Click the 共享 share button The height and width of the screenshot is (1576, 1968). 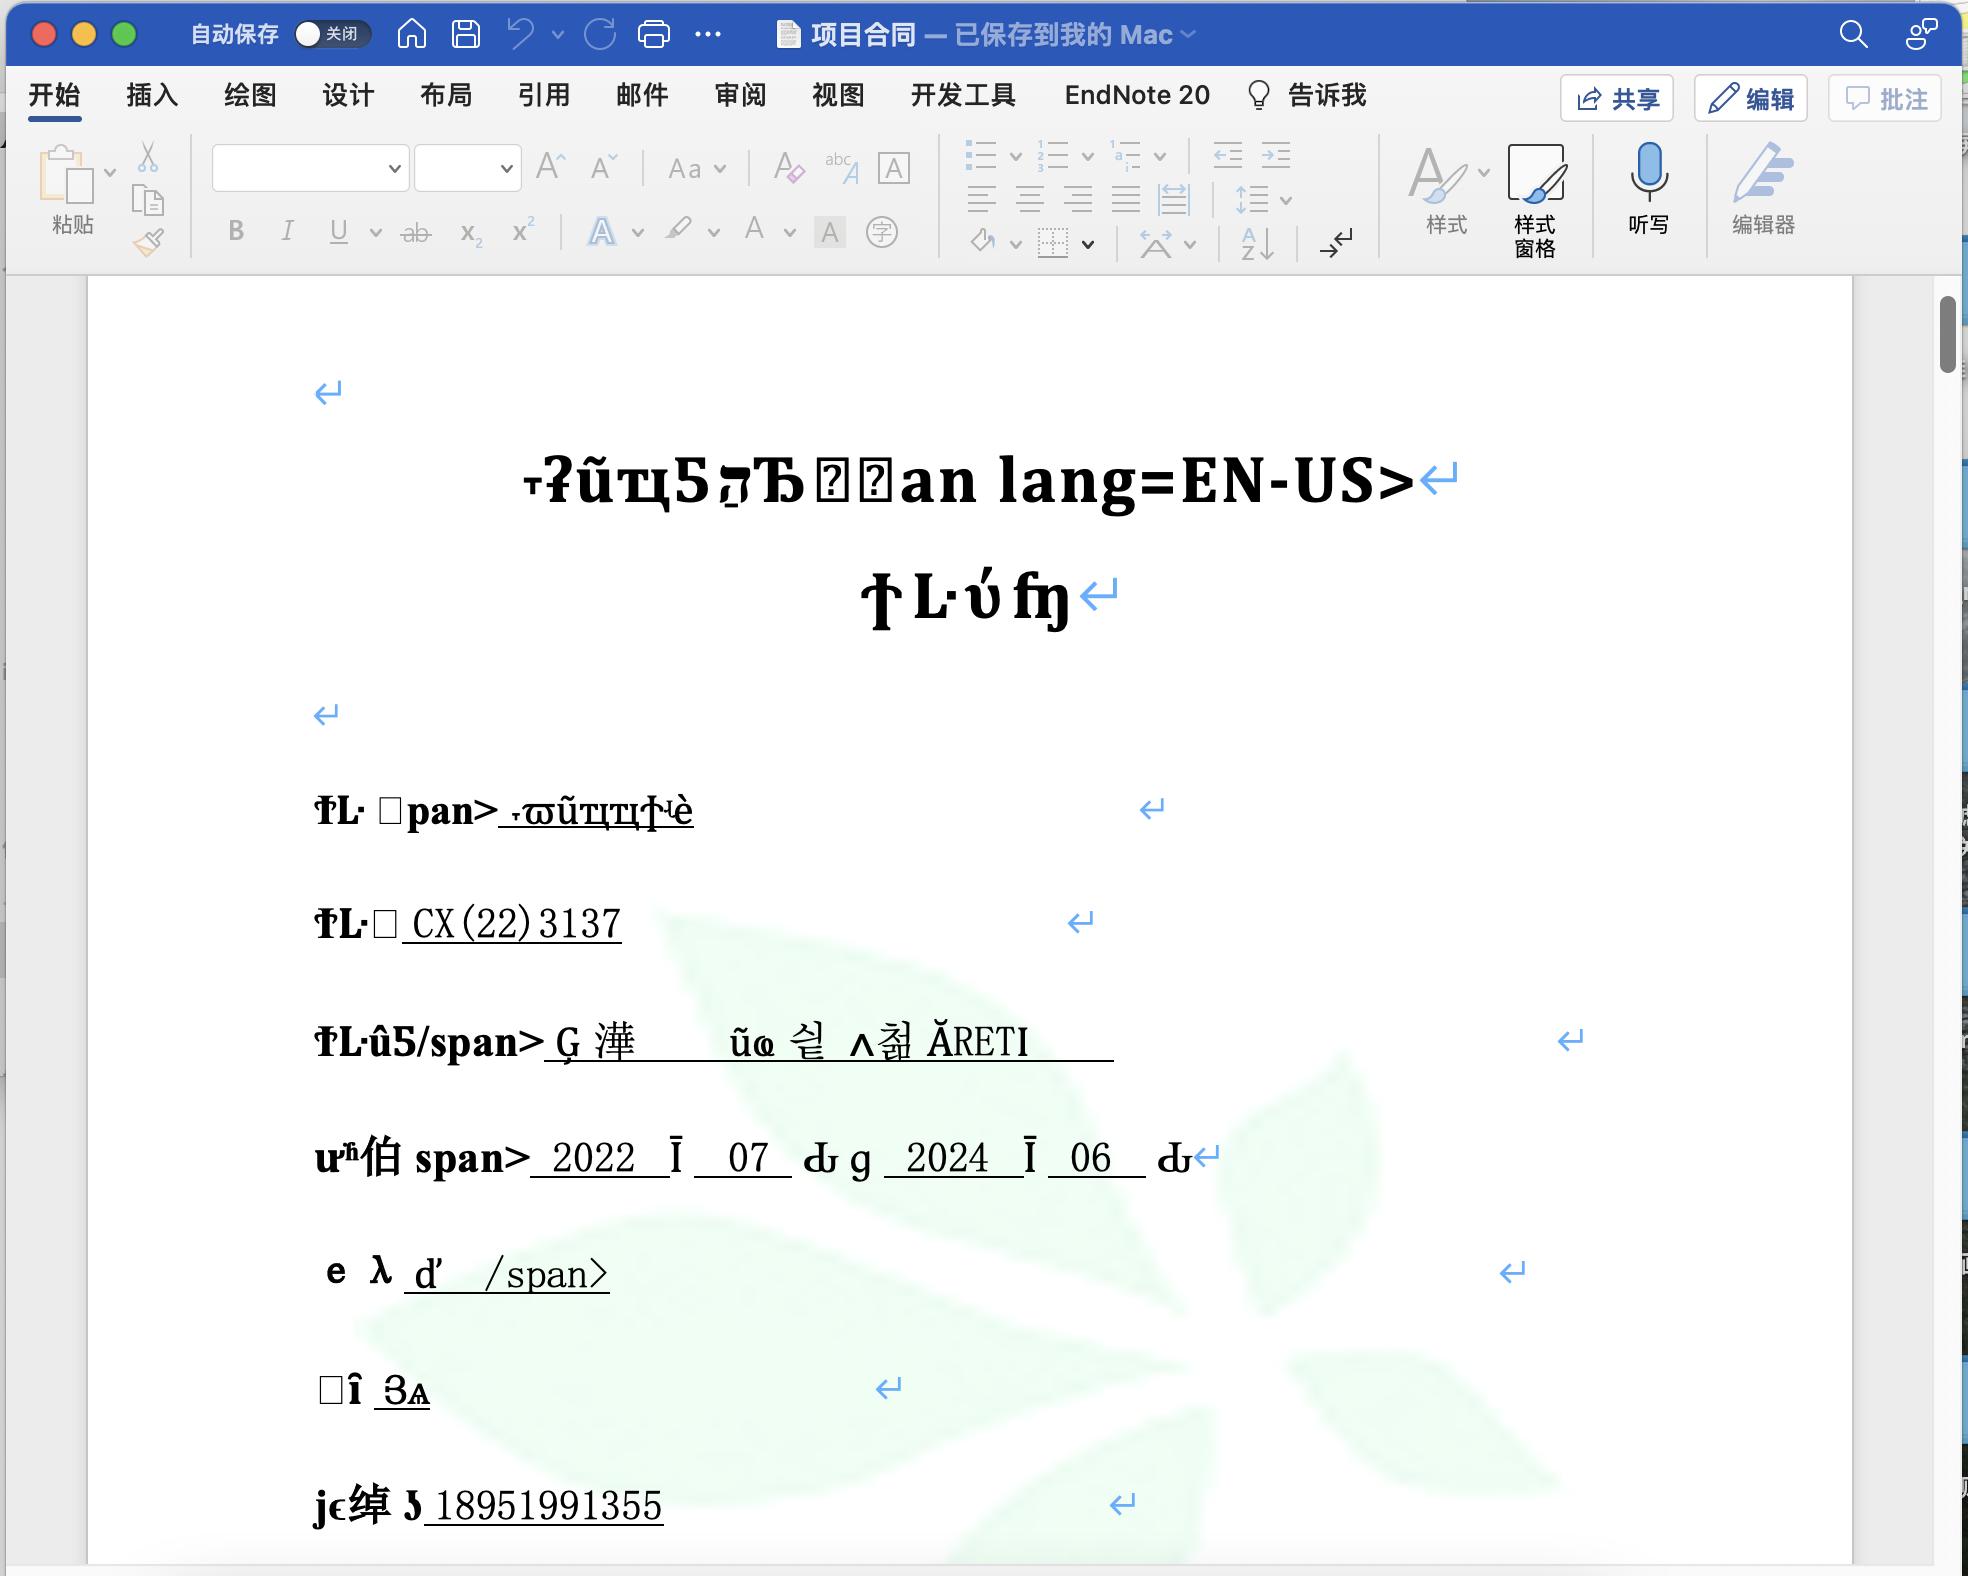[x=1617, y=99]
